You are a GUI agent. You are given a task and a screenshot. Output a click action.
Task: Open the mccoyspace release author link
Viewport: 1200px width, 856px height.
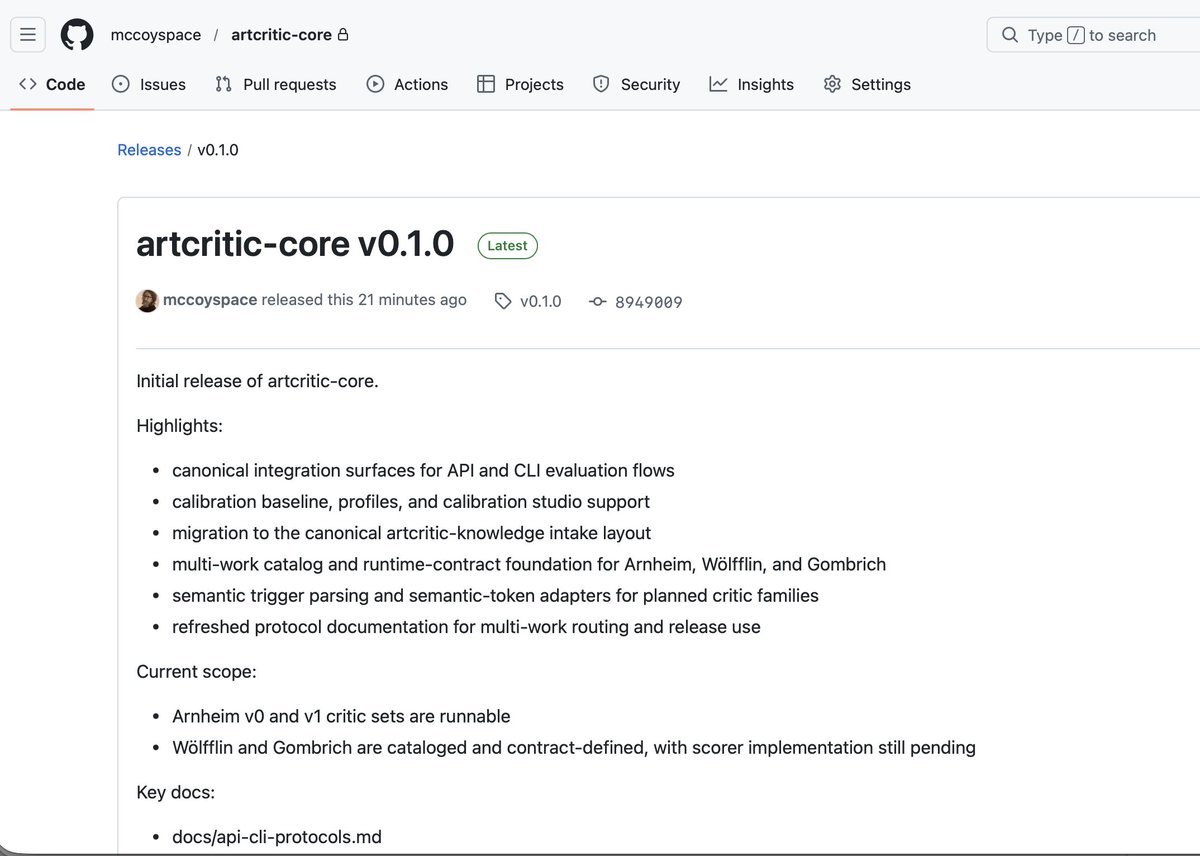pos(210,300)
